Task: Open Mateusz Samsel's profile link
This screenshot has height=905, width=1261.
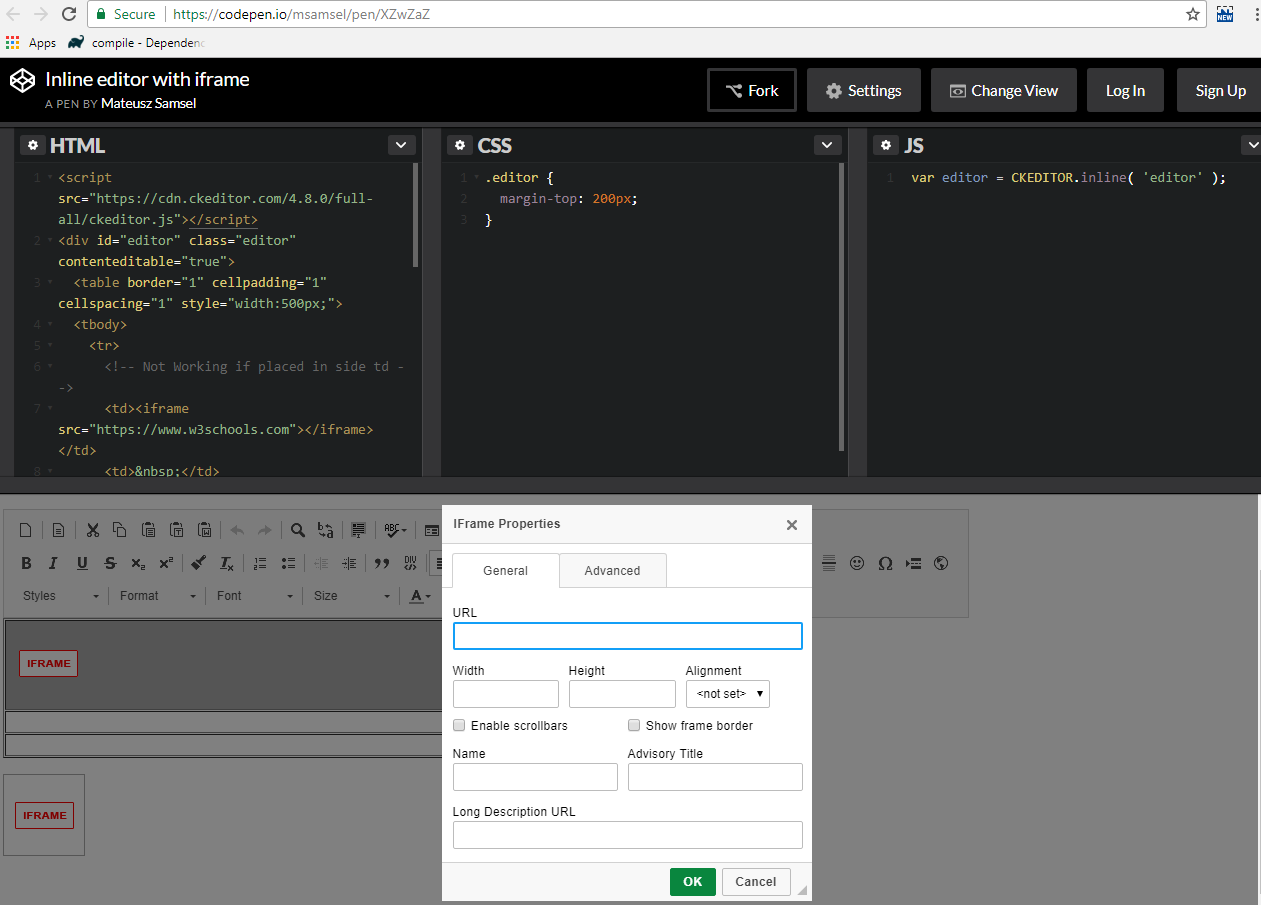Action: tap(149, 103)
